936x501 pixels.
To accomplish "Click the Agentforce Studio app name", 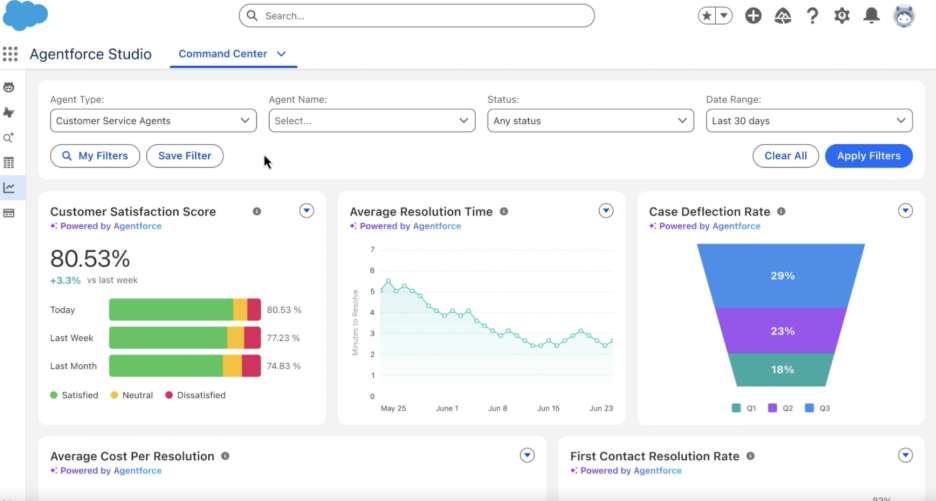I will [x=91, y=54].
